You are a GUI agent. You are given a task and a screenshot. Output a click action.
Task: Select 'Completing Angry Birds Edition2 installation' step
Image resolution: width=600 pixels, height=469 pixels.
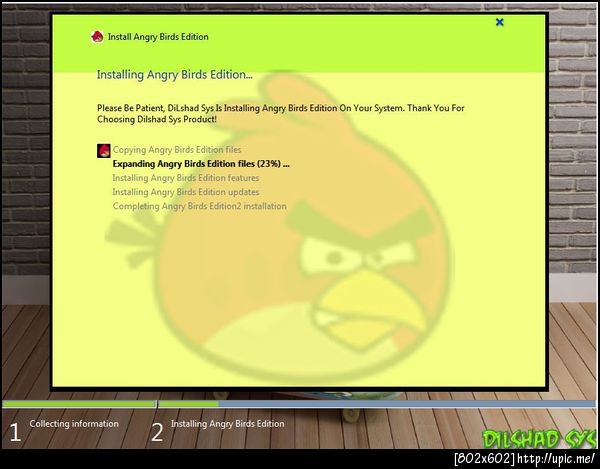click(199, 206)
